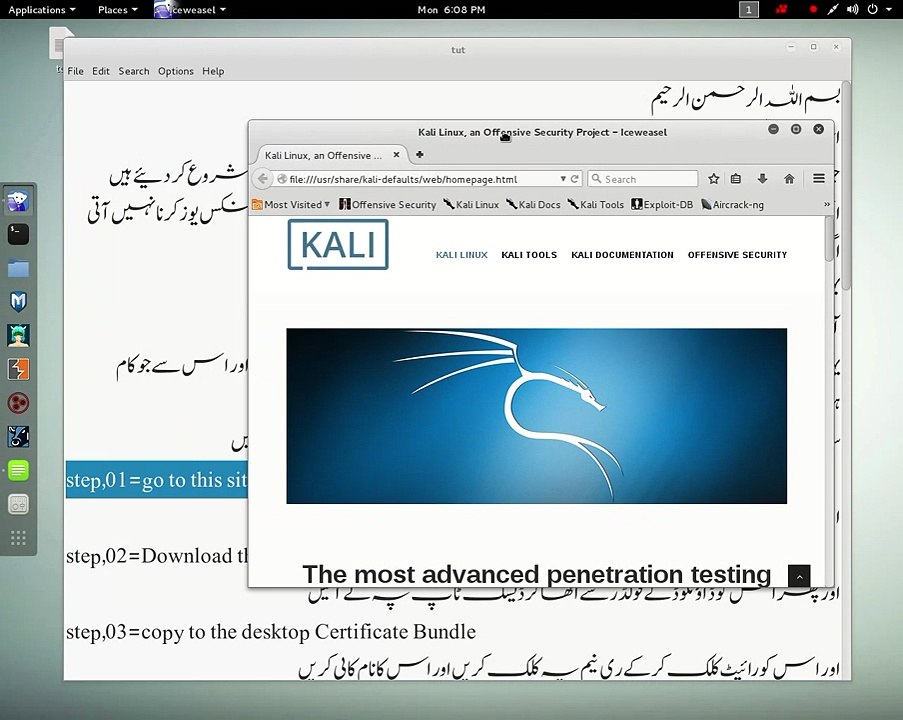The width and height of the screenshot is (903, 720).
Task: Launch BeEF icon in the dock
Action: (x=18, y=437)
